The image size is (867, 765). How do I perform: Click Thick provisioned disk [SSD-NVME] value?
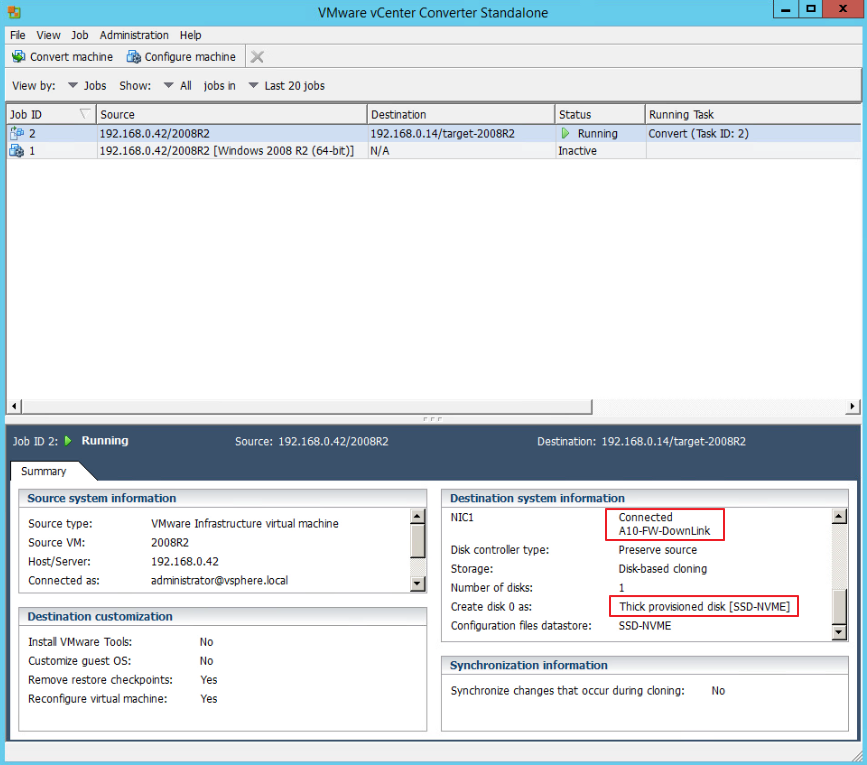(704, 606)
